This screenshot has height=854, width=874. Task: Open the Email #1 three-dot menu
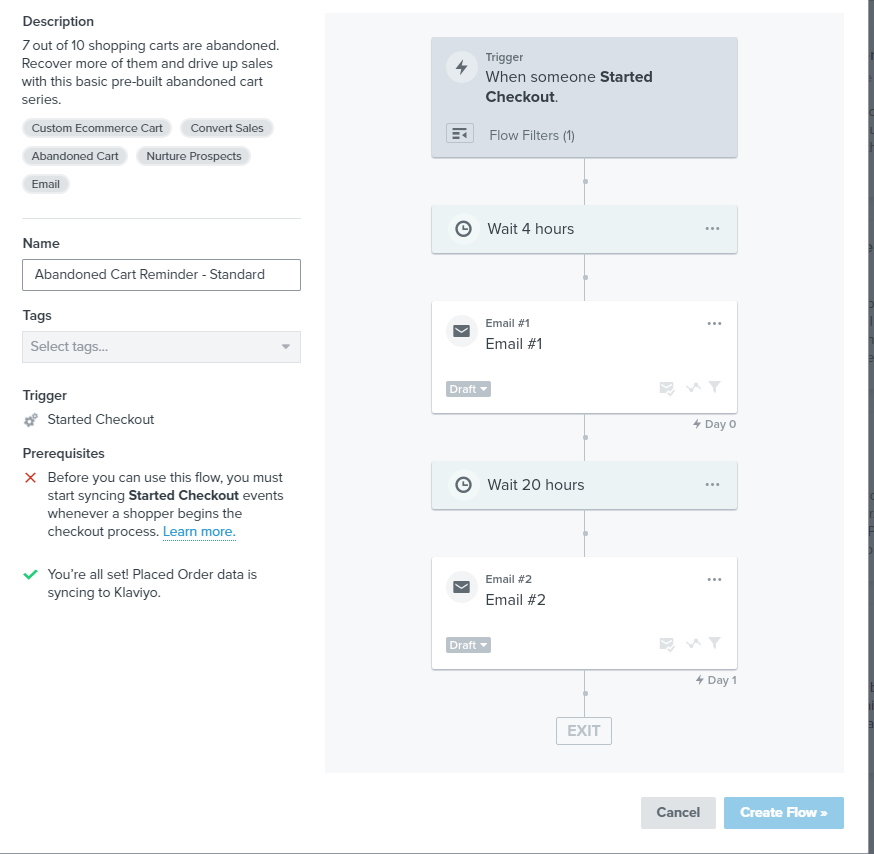pos(715,323)
